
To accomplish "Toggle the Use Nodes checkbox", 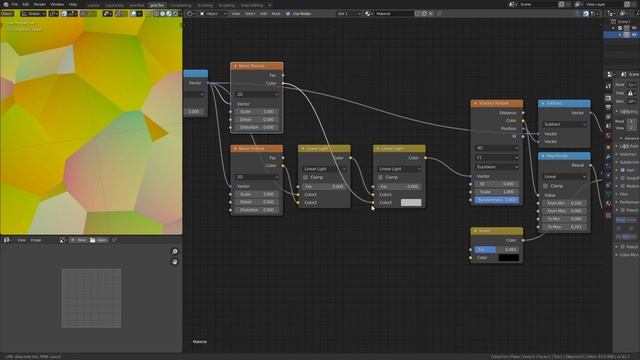I will (288, 13).
